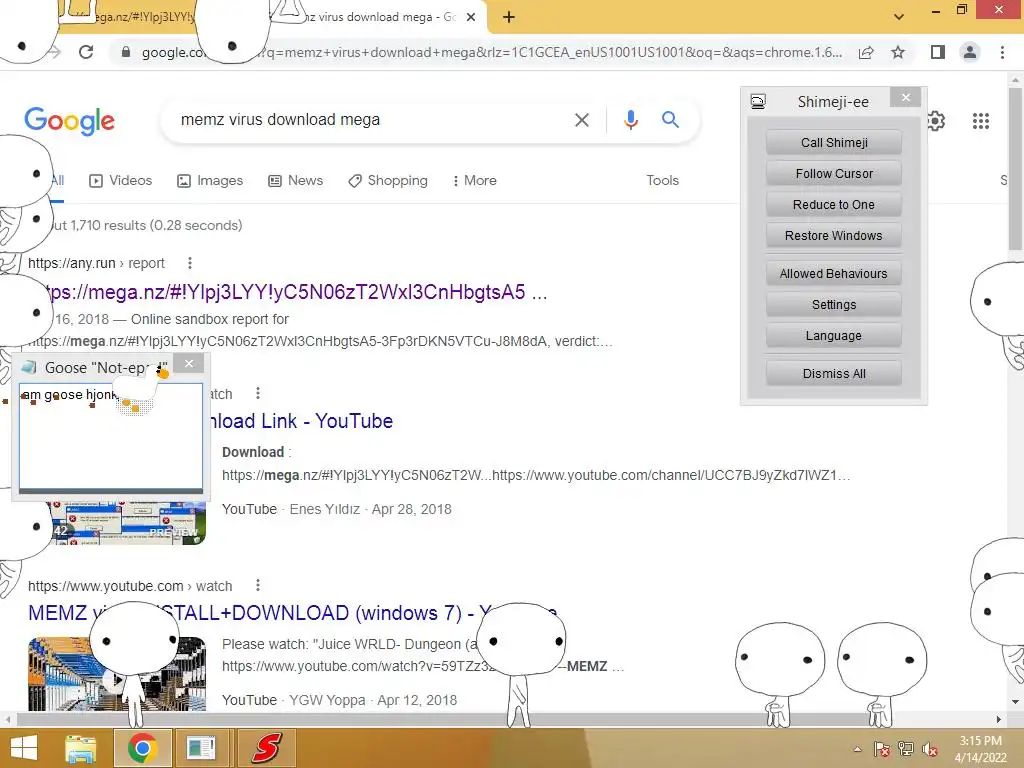Open the network tray icon
This screenshot has height=768, width=1024.
click(906, 749)
